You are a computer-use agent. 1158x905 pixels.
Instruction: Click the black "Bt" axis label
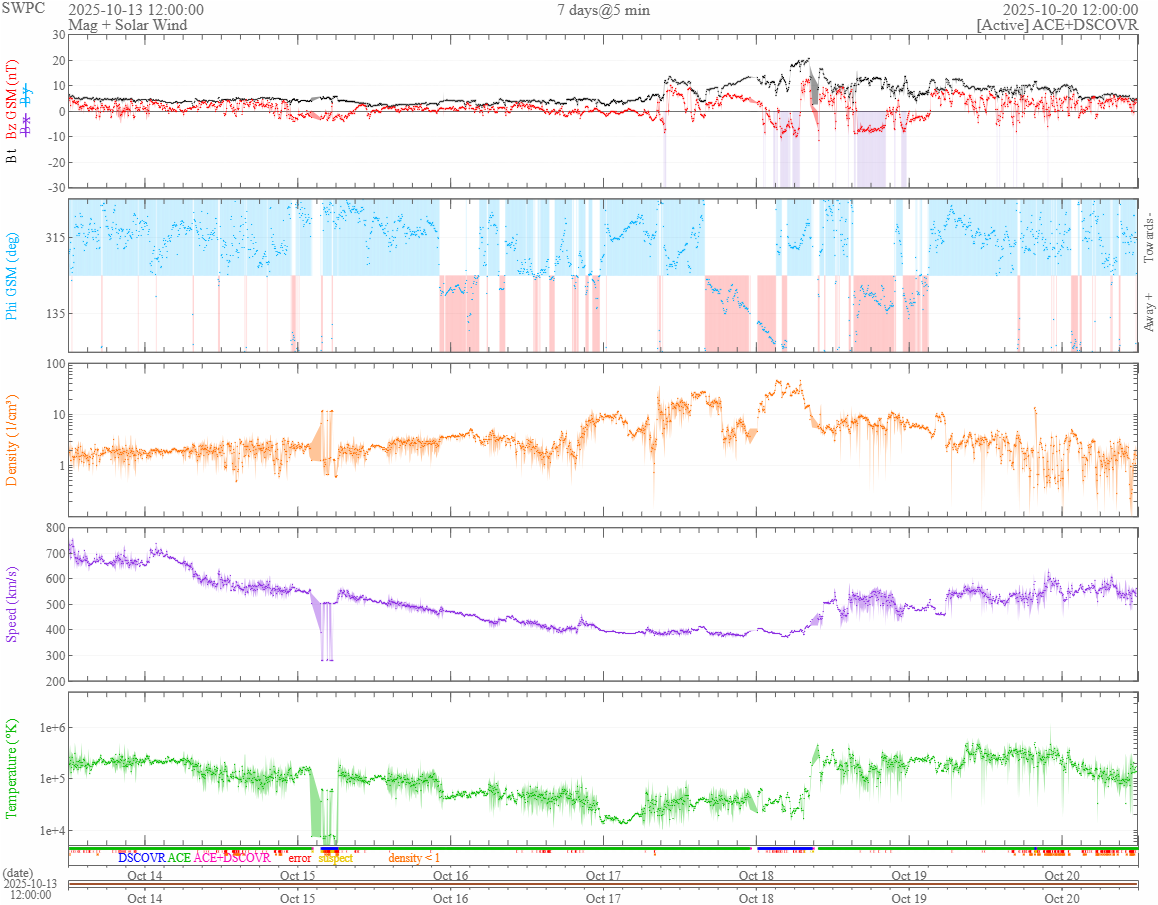point(11,156)
